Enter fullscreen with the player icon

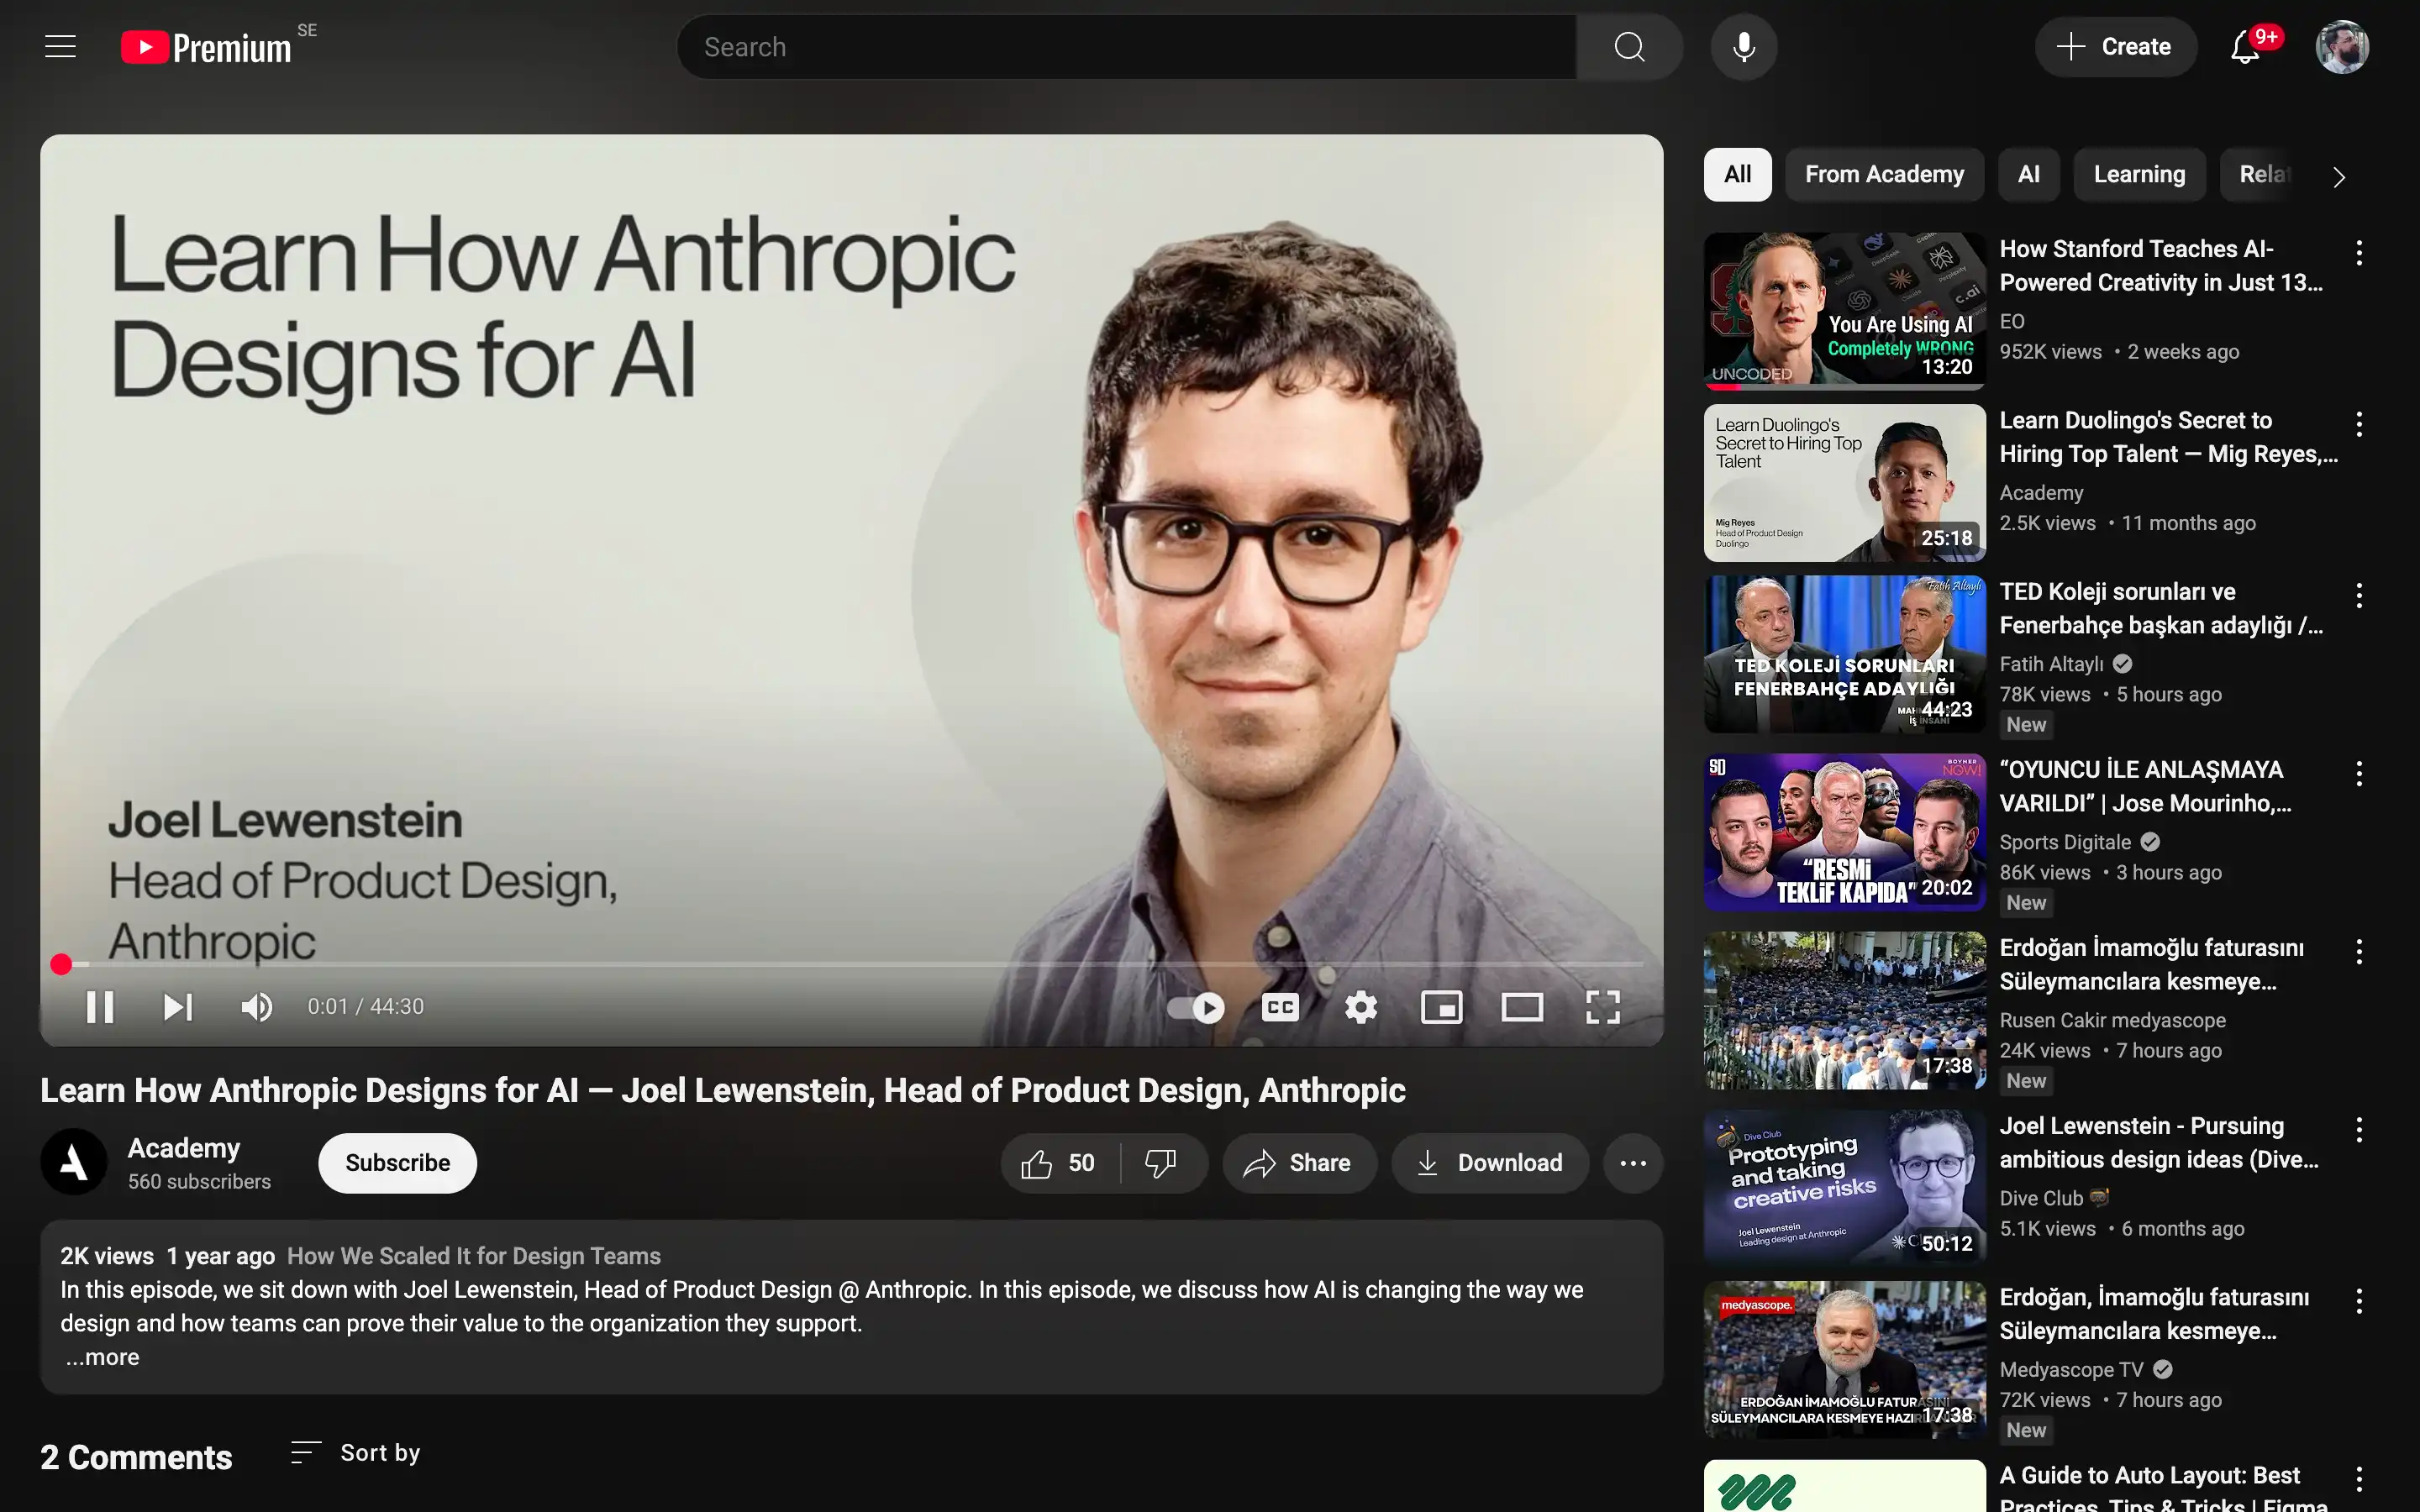coord(1602,1007)
